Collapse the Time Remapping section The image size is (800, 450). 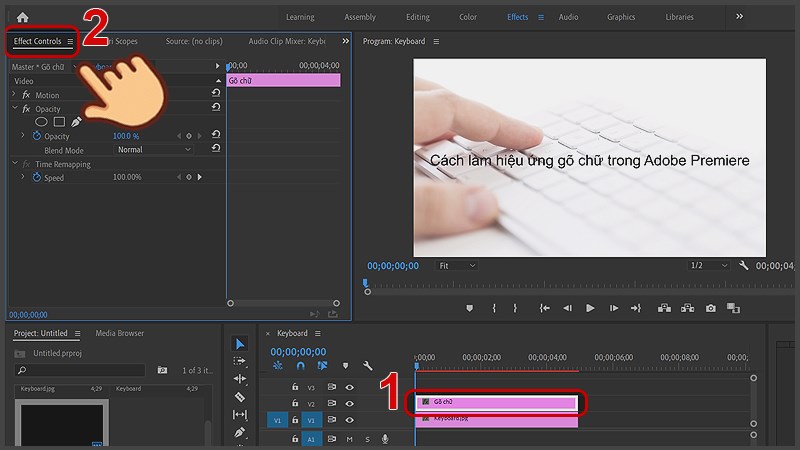(x=14, y=163)
